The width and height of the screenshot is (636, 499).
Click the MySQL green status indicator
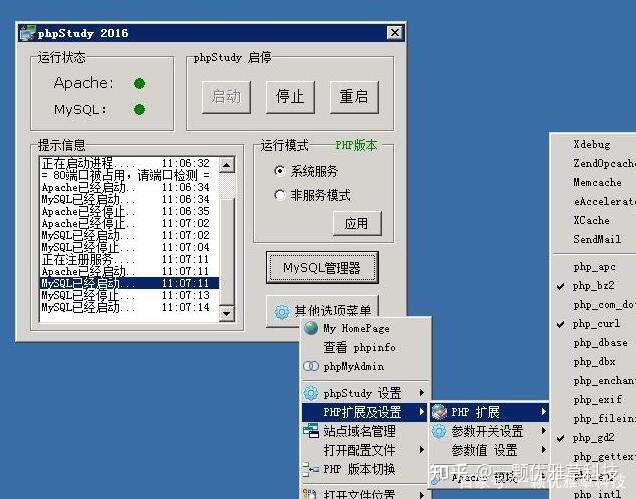coord(140,110)
